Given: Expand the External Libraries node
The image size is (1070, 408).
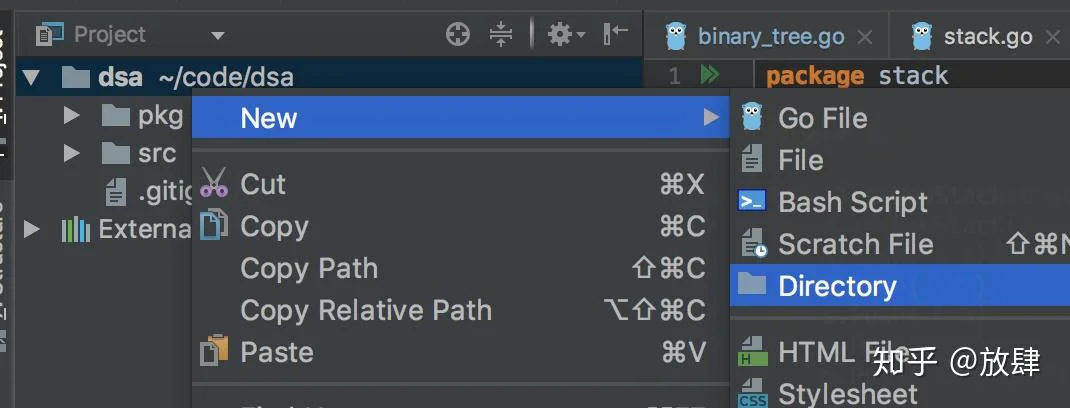Looking at the screenshot, I should (x=31, y=229).
